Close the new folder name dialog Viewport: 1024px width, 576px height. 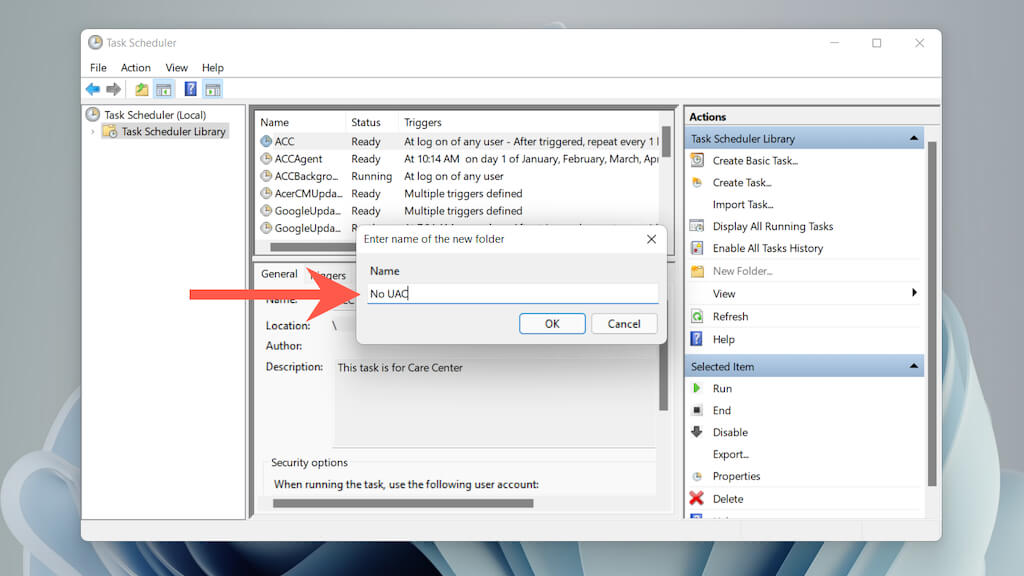click(x=651, y=239)
